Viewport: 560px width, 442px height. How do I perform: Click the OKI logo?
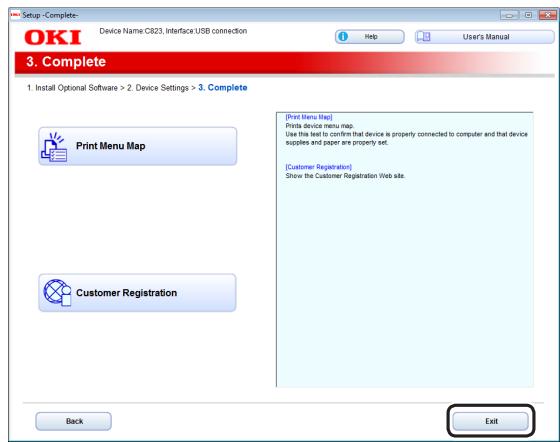pos(53,37)
